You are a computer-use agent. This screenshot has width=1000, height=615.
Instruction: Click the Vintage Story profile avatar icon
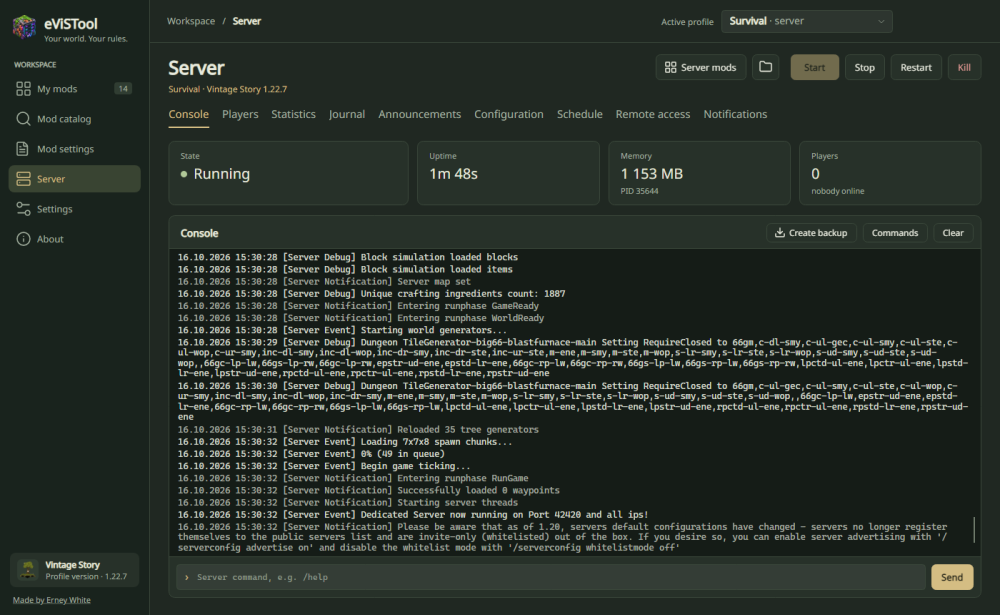coord(27,570)
